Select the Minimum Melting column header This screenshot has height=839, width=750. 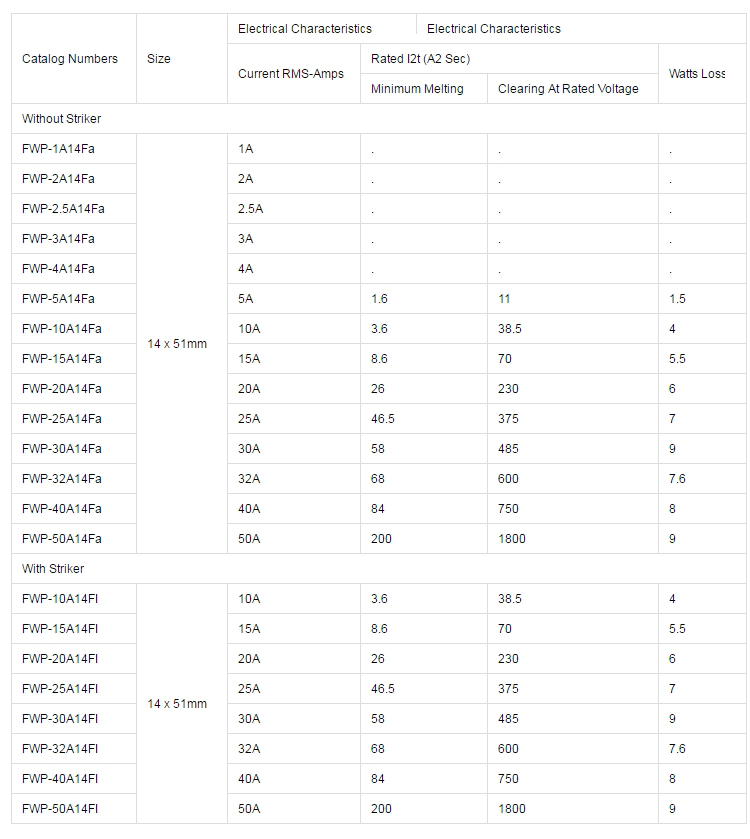tap(417, 89)
